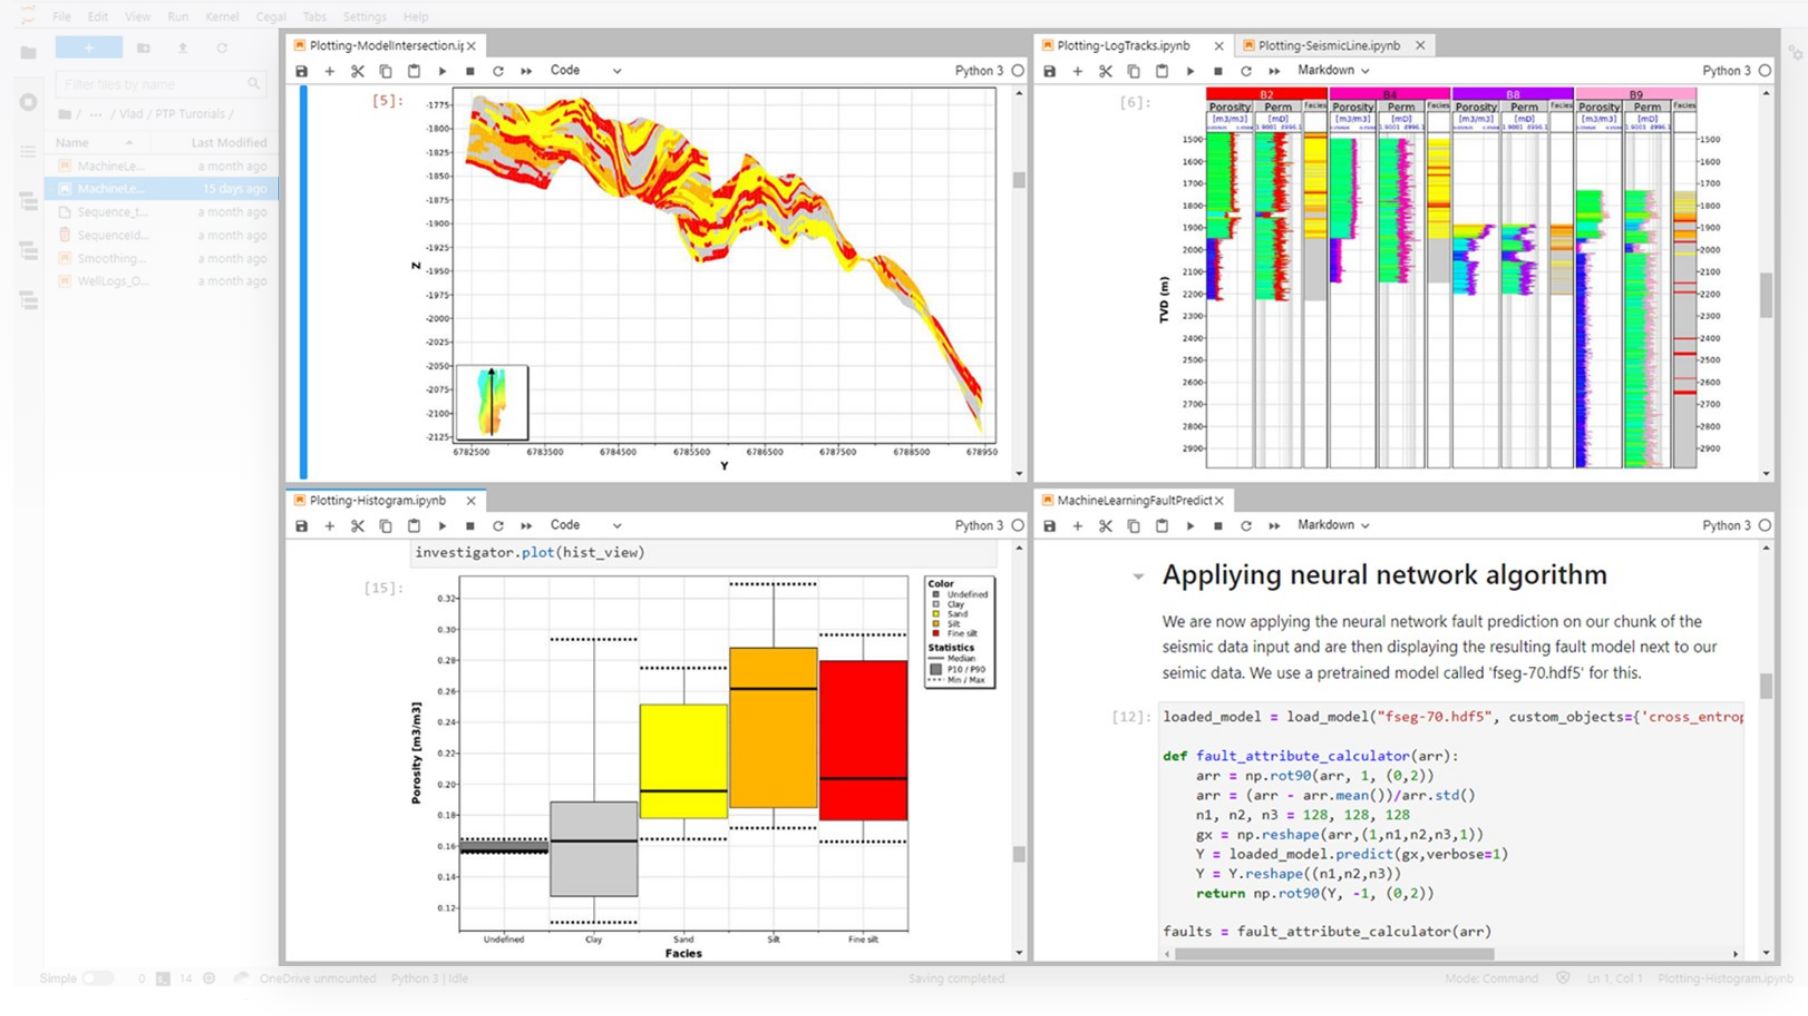Run cell in Plotting-Histogram notebook
The height and width of the screenshot is (1016, 1808).
click(x=442, y=526)
